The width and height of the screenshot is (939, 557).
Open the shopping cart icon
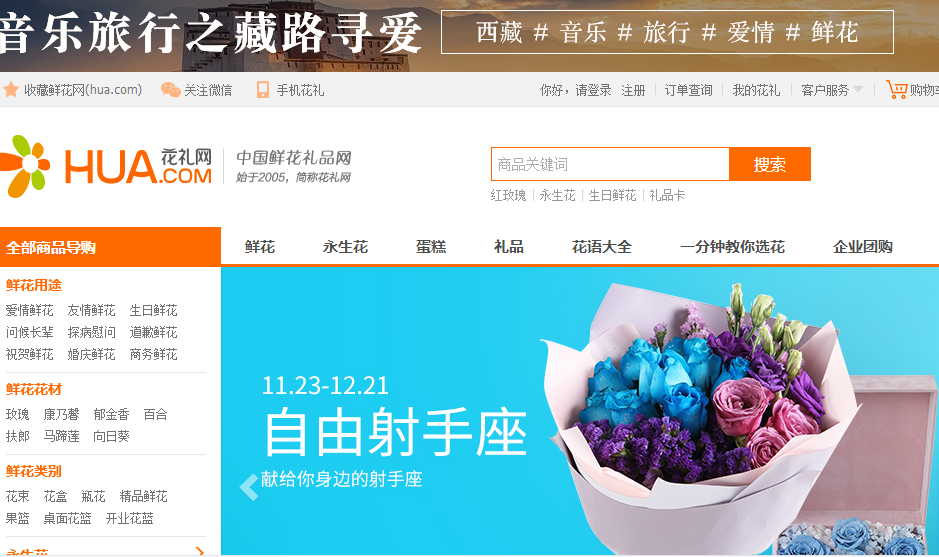[896, 90]
